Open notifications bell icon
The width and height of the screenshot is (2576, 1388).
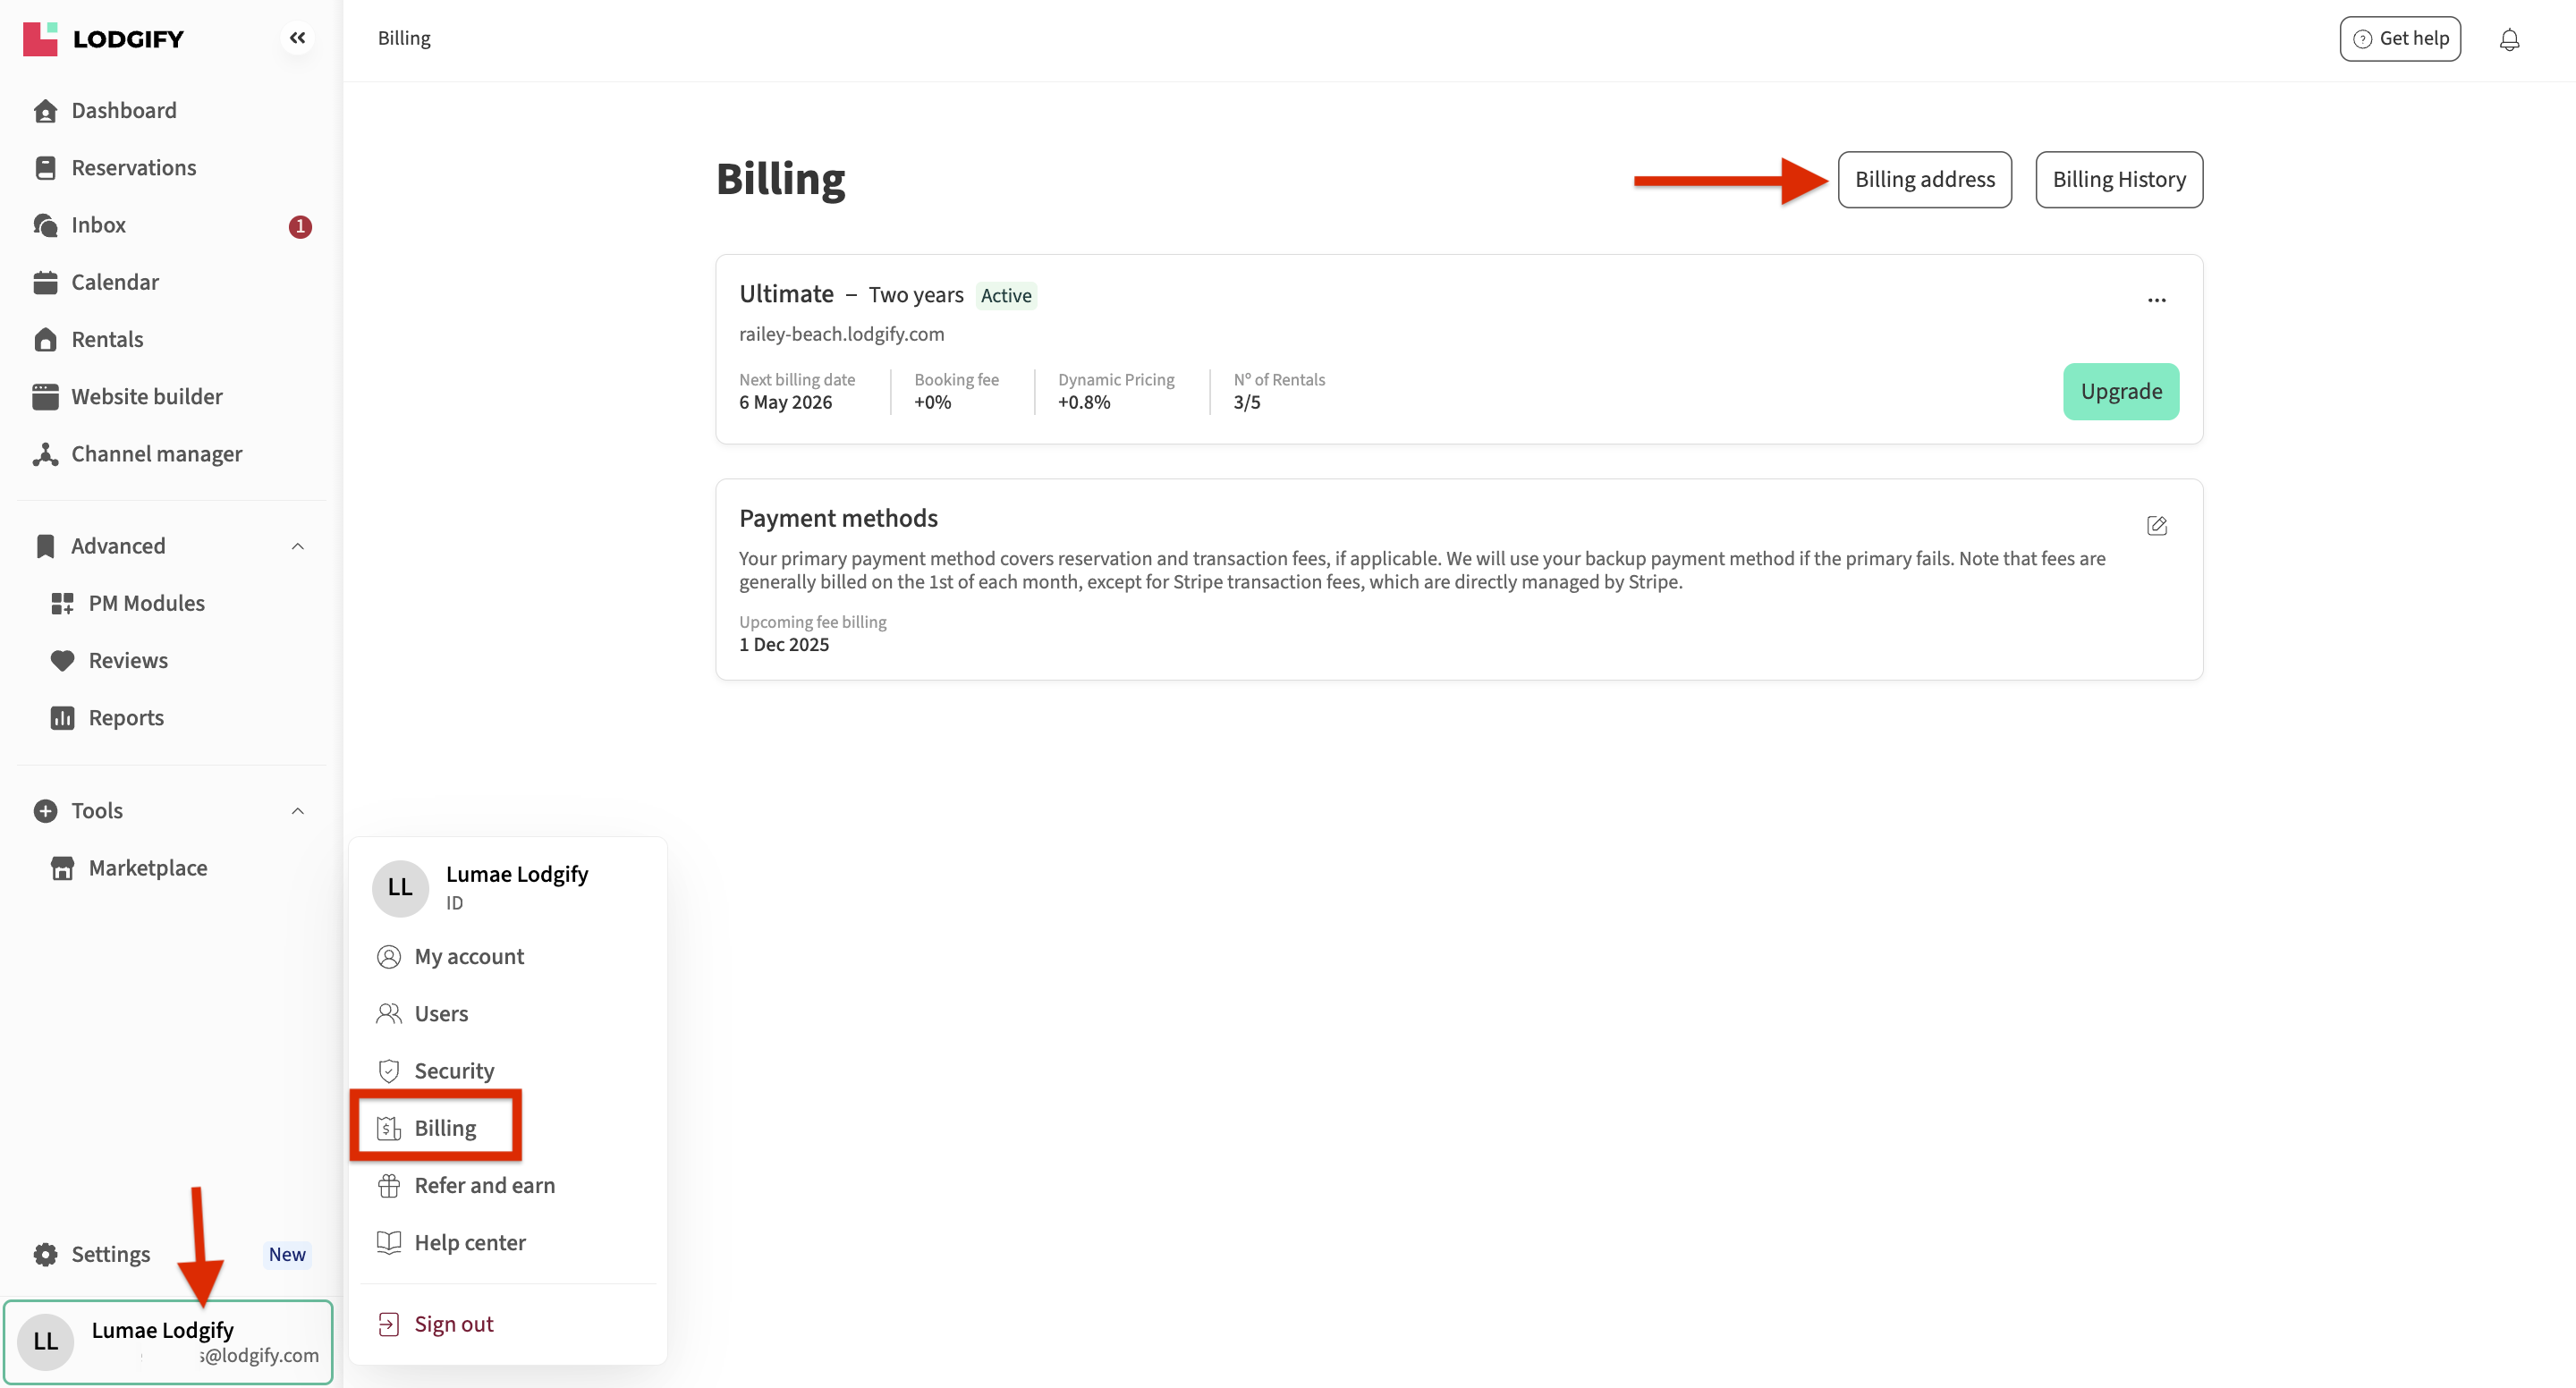pyautogui.click(x=2509, y=39)
